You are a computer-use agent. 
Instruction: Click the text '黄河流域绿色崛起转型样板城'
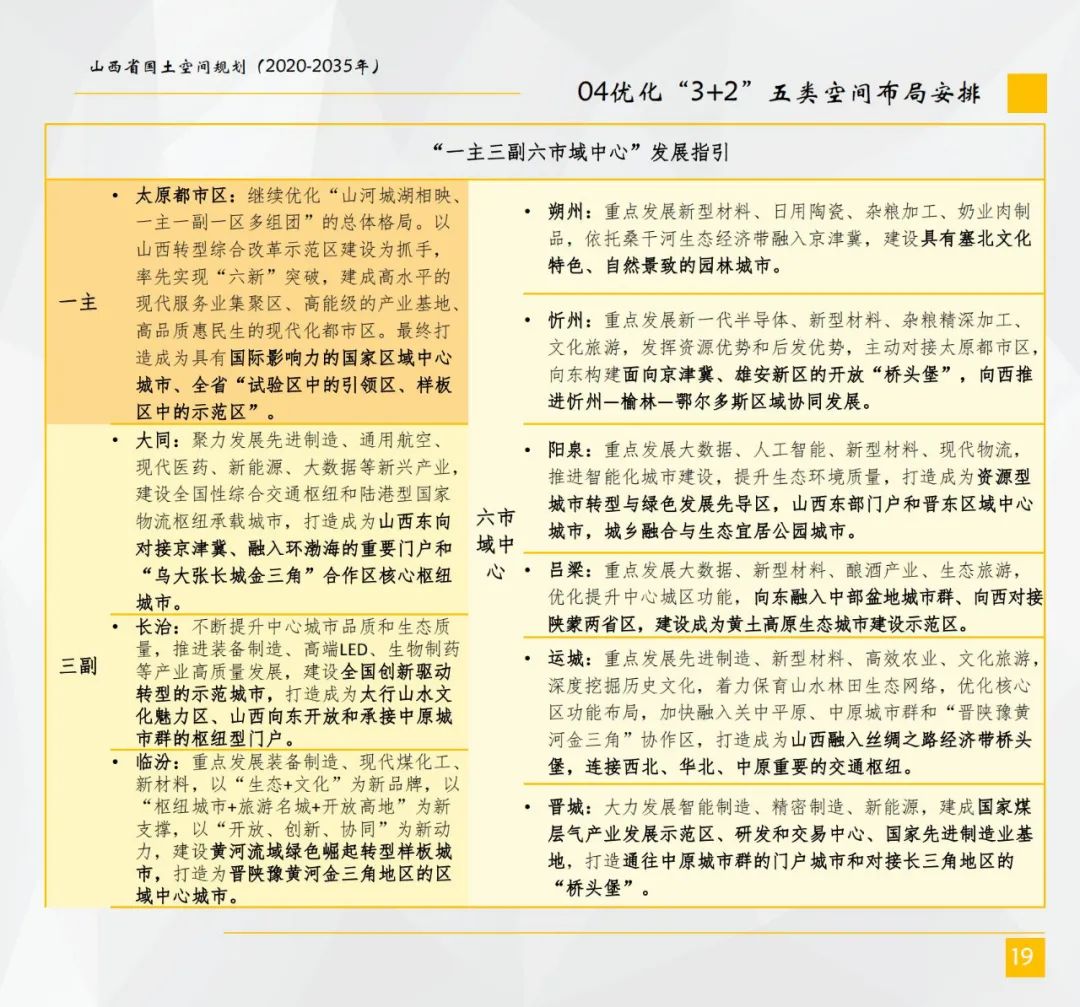[x=331, y=851]
